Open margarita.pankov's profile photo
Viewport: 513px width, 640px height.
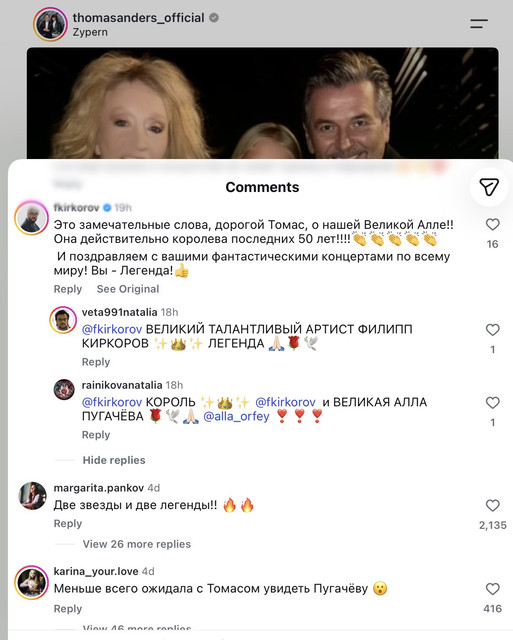[x=32, y=496]
